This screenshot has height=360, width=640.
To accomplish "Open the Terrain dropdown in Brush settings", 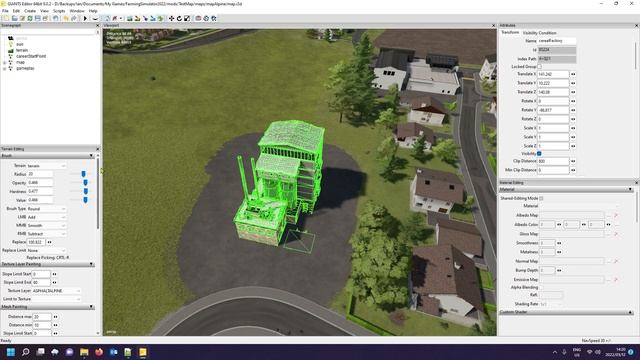I will 46,166.
